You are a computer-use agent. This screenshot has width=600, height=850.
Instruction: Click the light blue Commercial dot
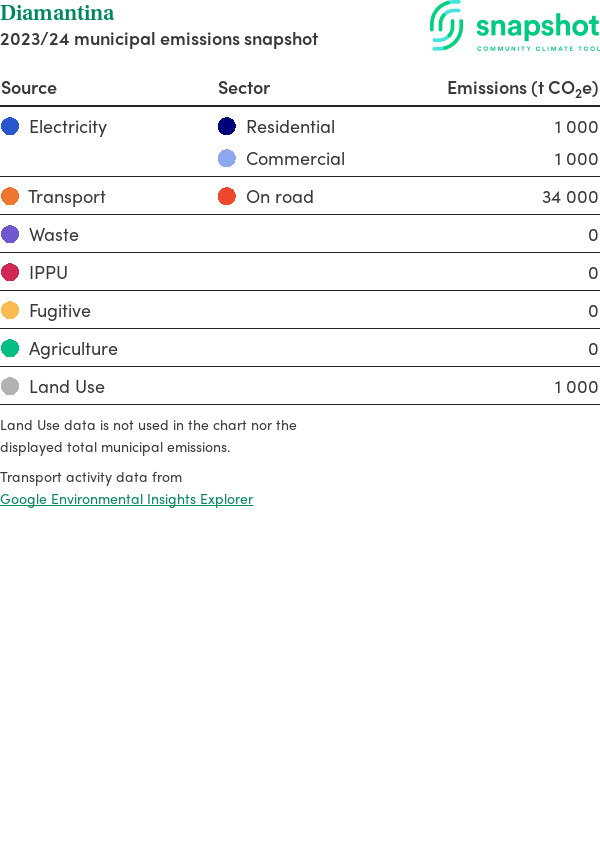(227, 158)
